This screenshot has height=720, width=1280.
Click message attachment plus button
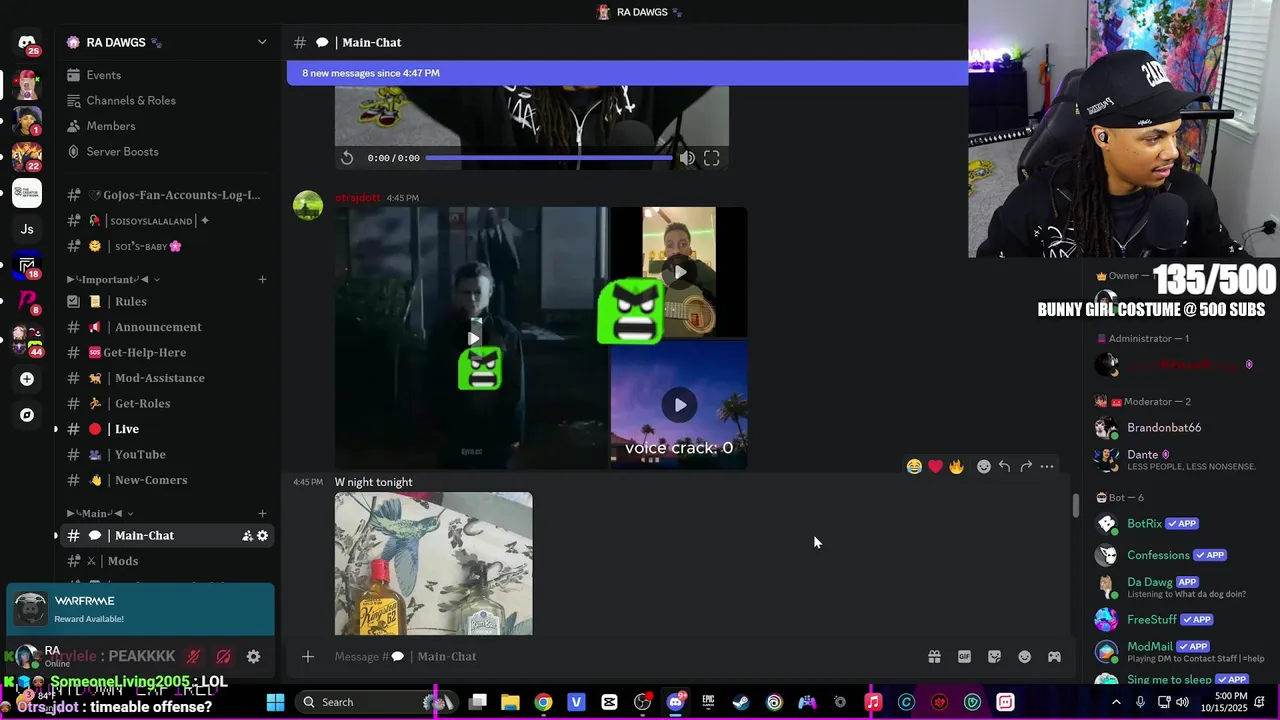(308, 656)
